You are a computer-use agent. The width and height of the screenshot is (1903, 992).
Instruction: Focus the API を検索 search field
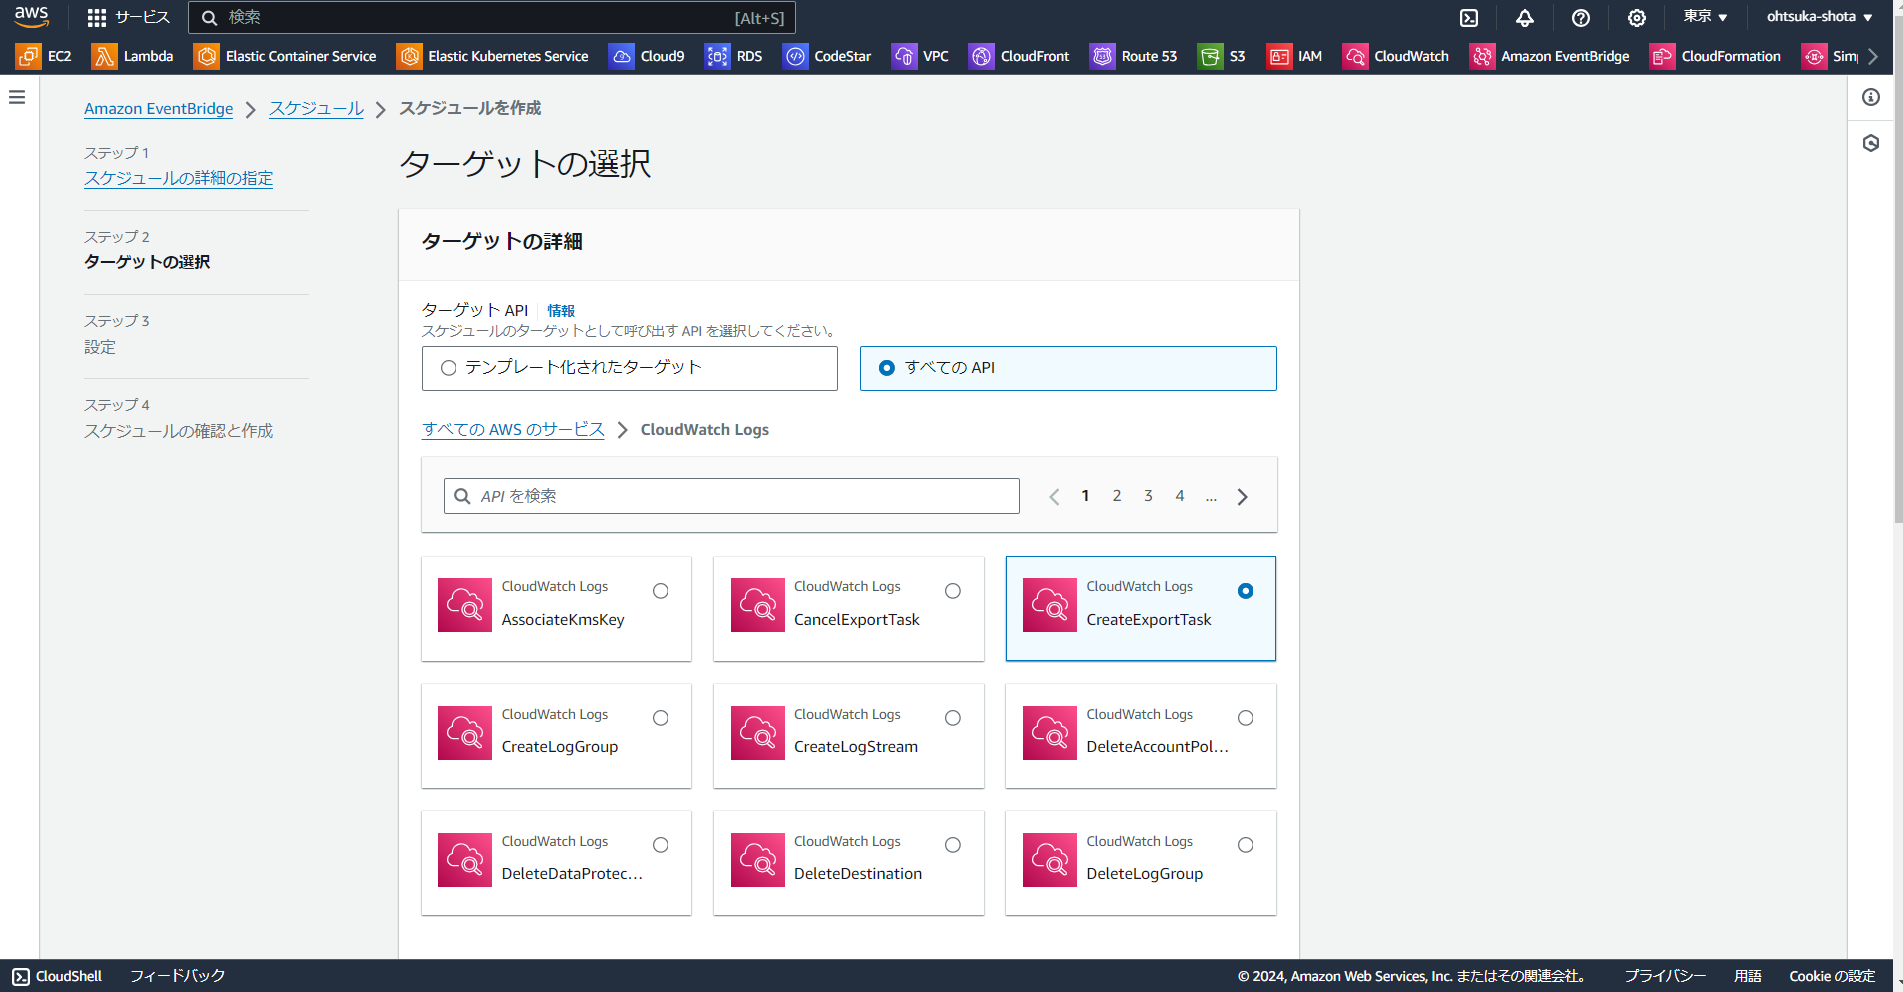(732, 496)
